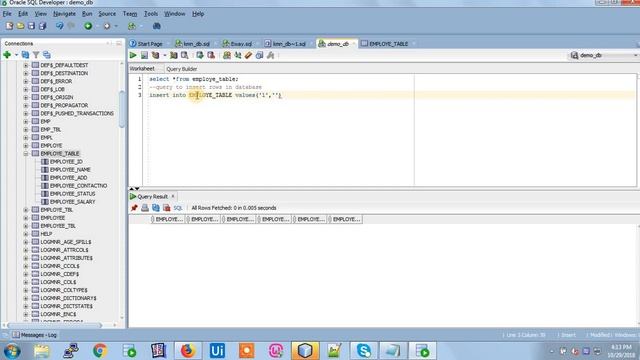Click the Save icon in main toolbar
This screenshot has height=360, width=640.
point(31,26)
